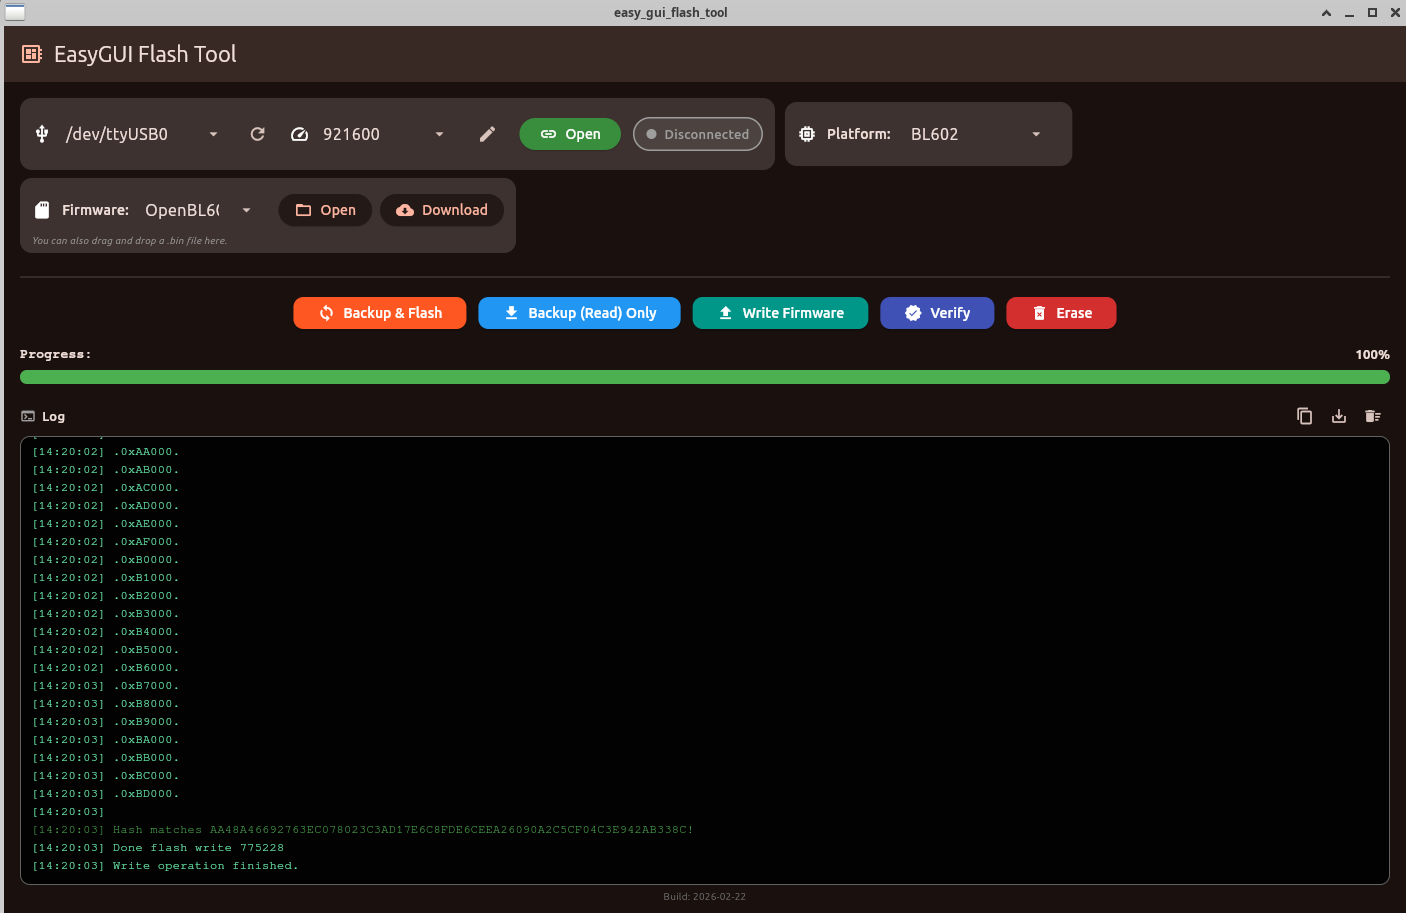Click the 'EasyGUI Flash Tool' title text
1406x913 pixels.
[x=145, y=54]
